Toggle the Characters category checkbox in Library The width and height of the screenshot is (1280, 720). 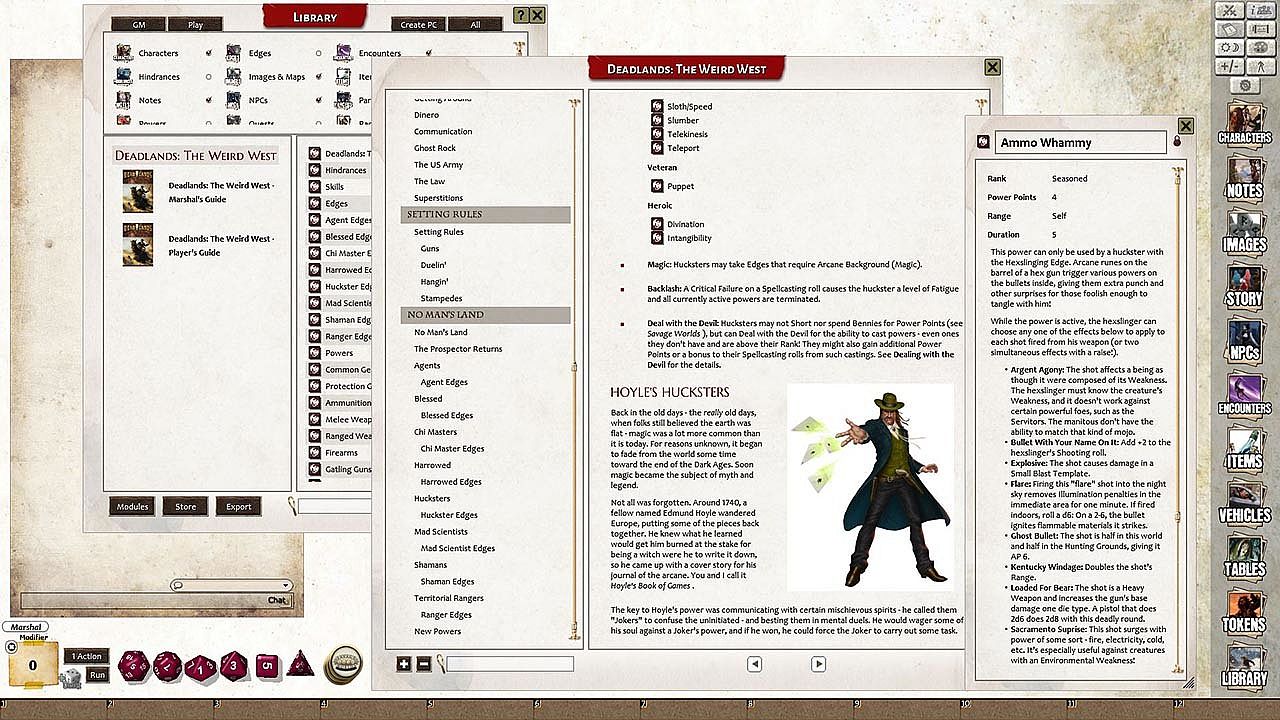[209, 53]
